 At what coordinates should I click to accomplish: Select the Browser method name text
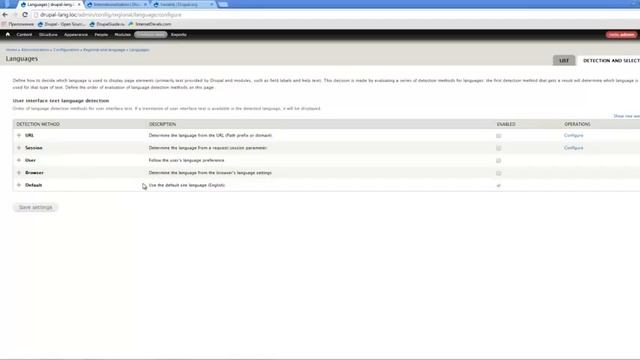coord(34,173)
